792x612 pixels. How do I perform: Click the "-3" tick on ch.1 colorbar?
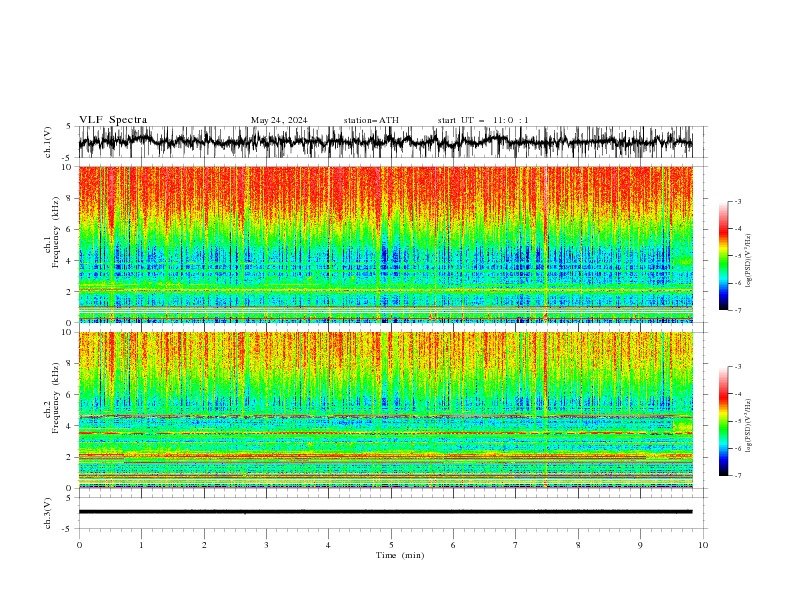[x=738, y=201]
